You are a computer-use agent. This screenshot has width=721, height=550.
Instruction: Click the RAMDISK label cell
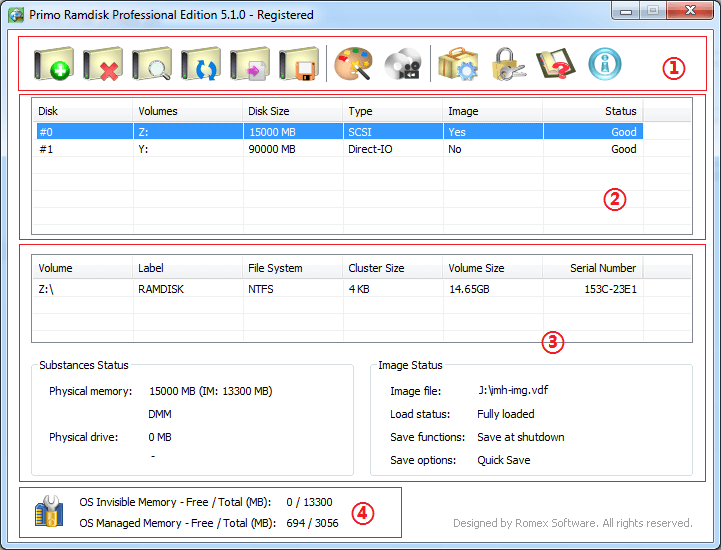click(x=161, y=289)
